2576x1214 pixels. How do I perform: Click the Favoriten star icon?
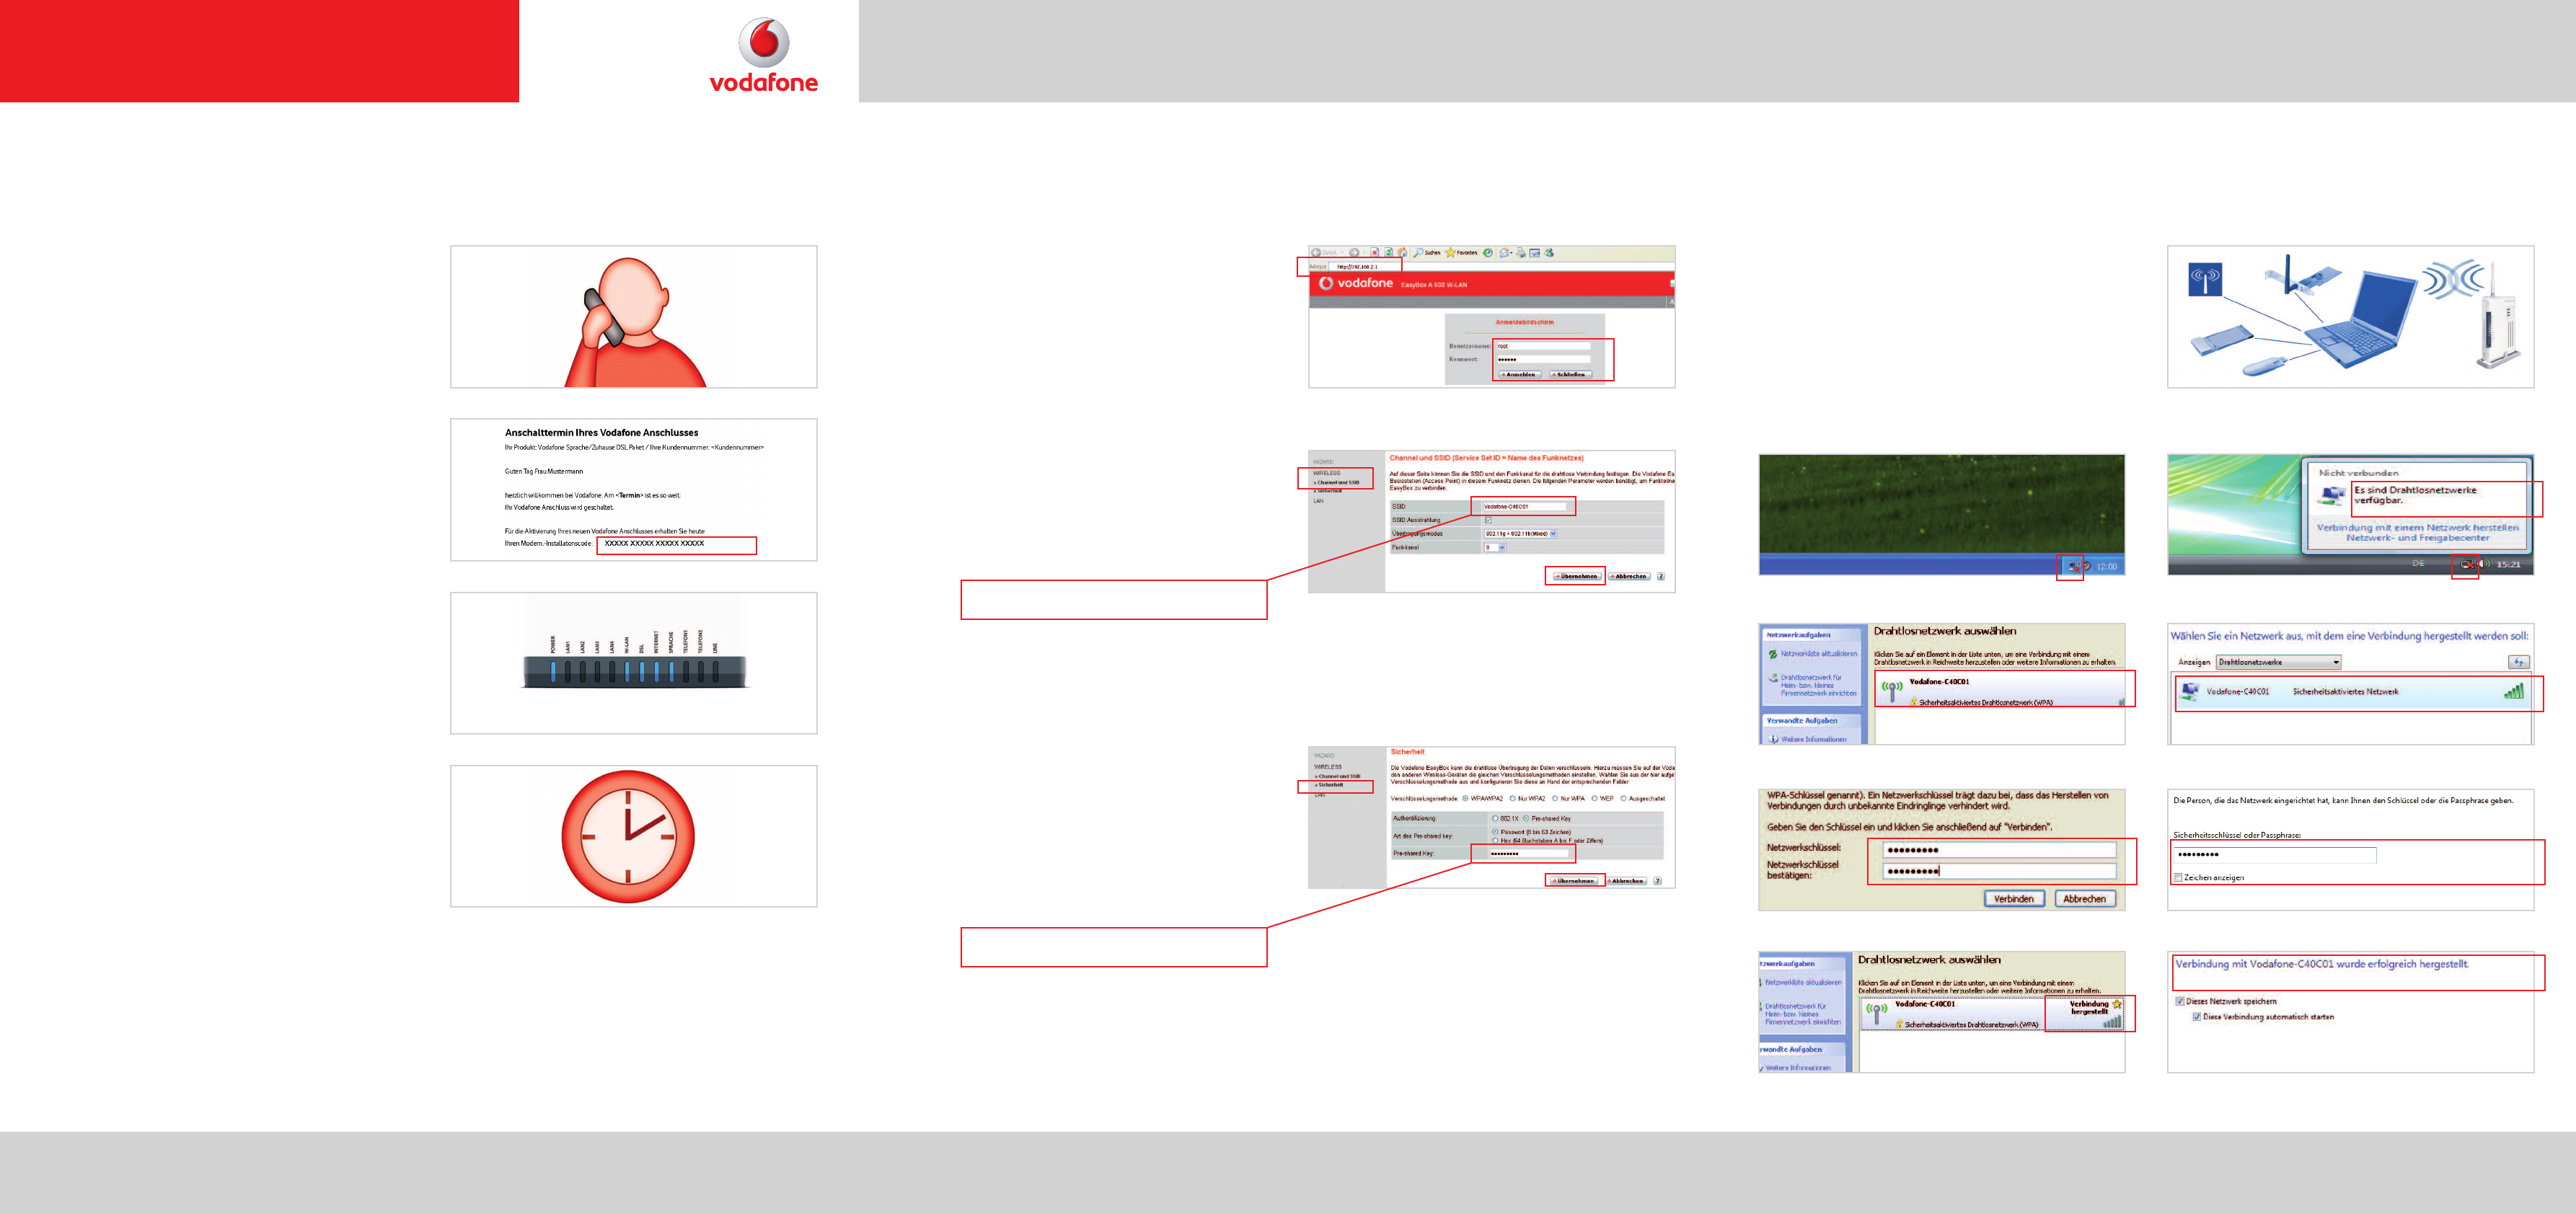tap(1450, 253)
